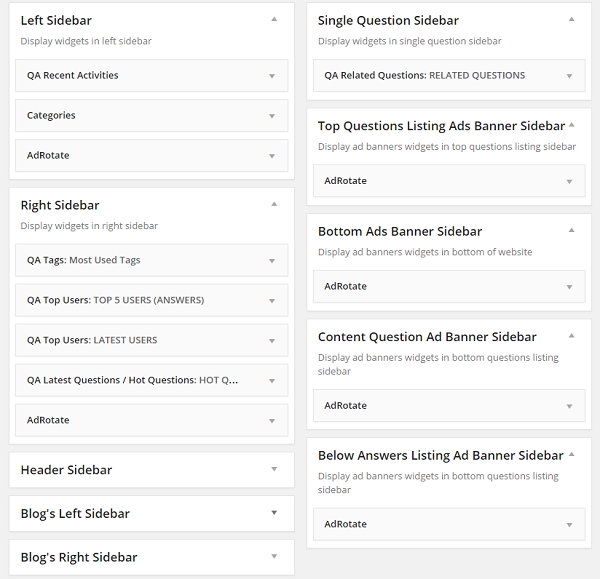The image size is (600, 579).
Task: Collapse the Single Question Sidebar panel
Action: [x=571, y=19]
